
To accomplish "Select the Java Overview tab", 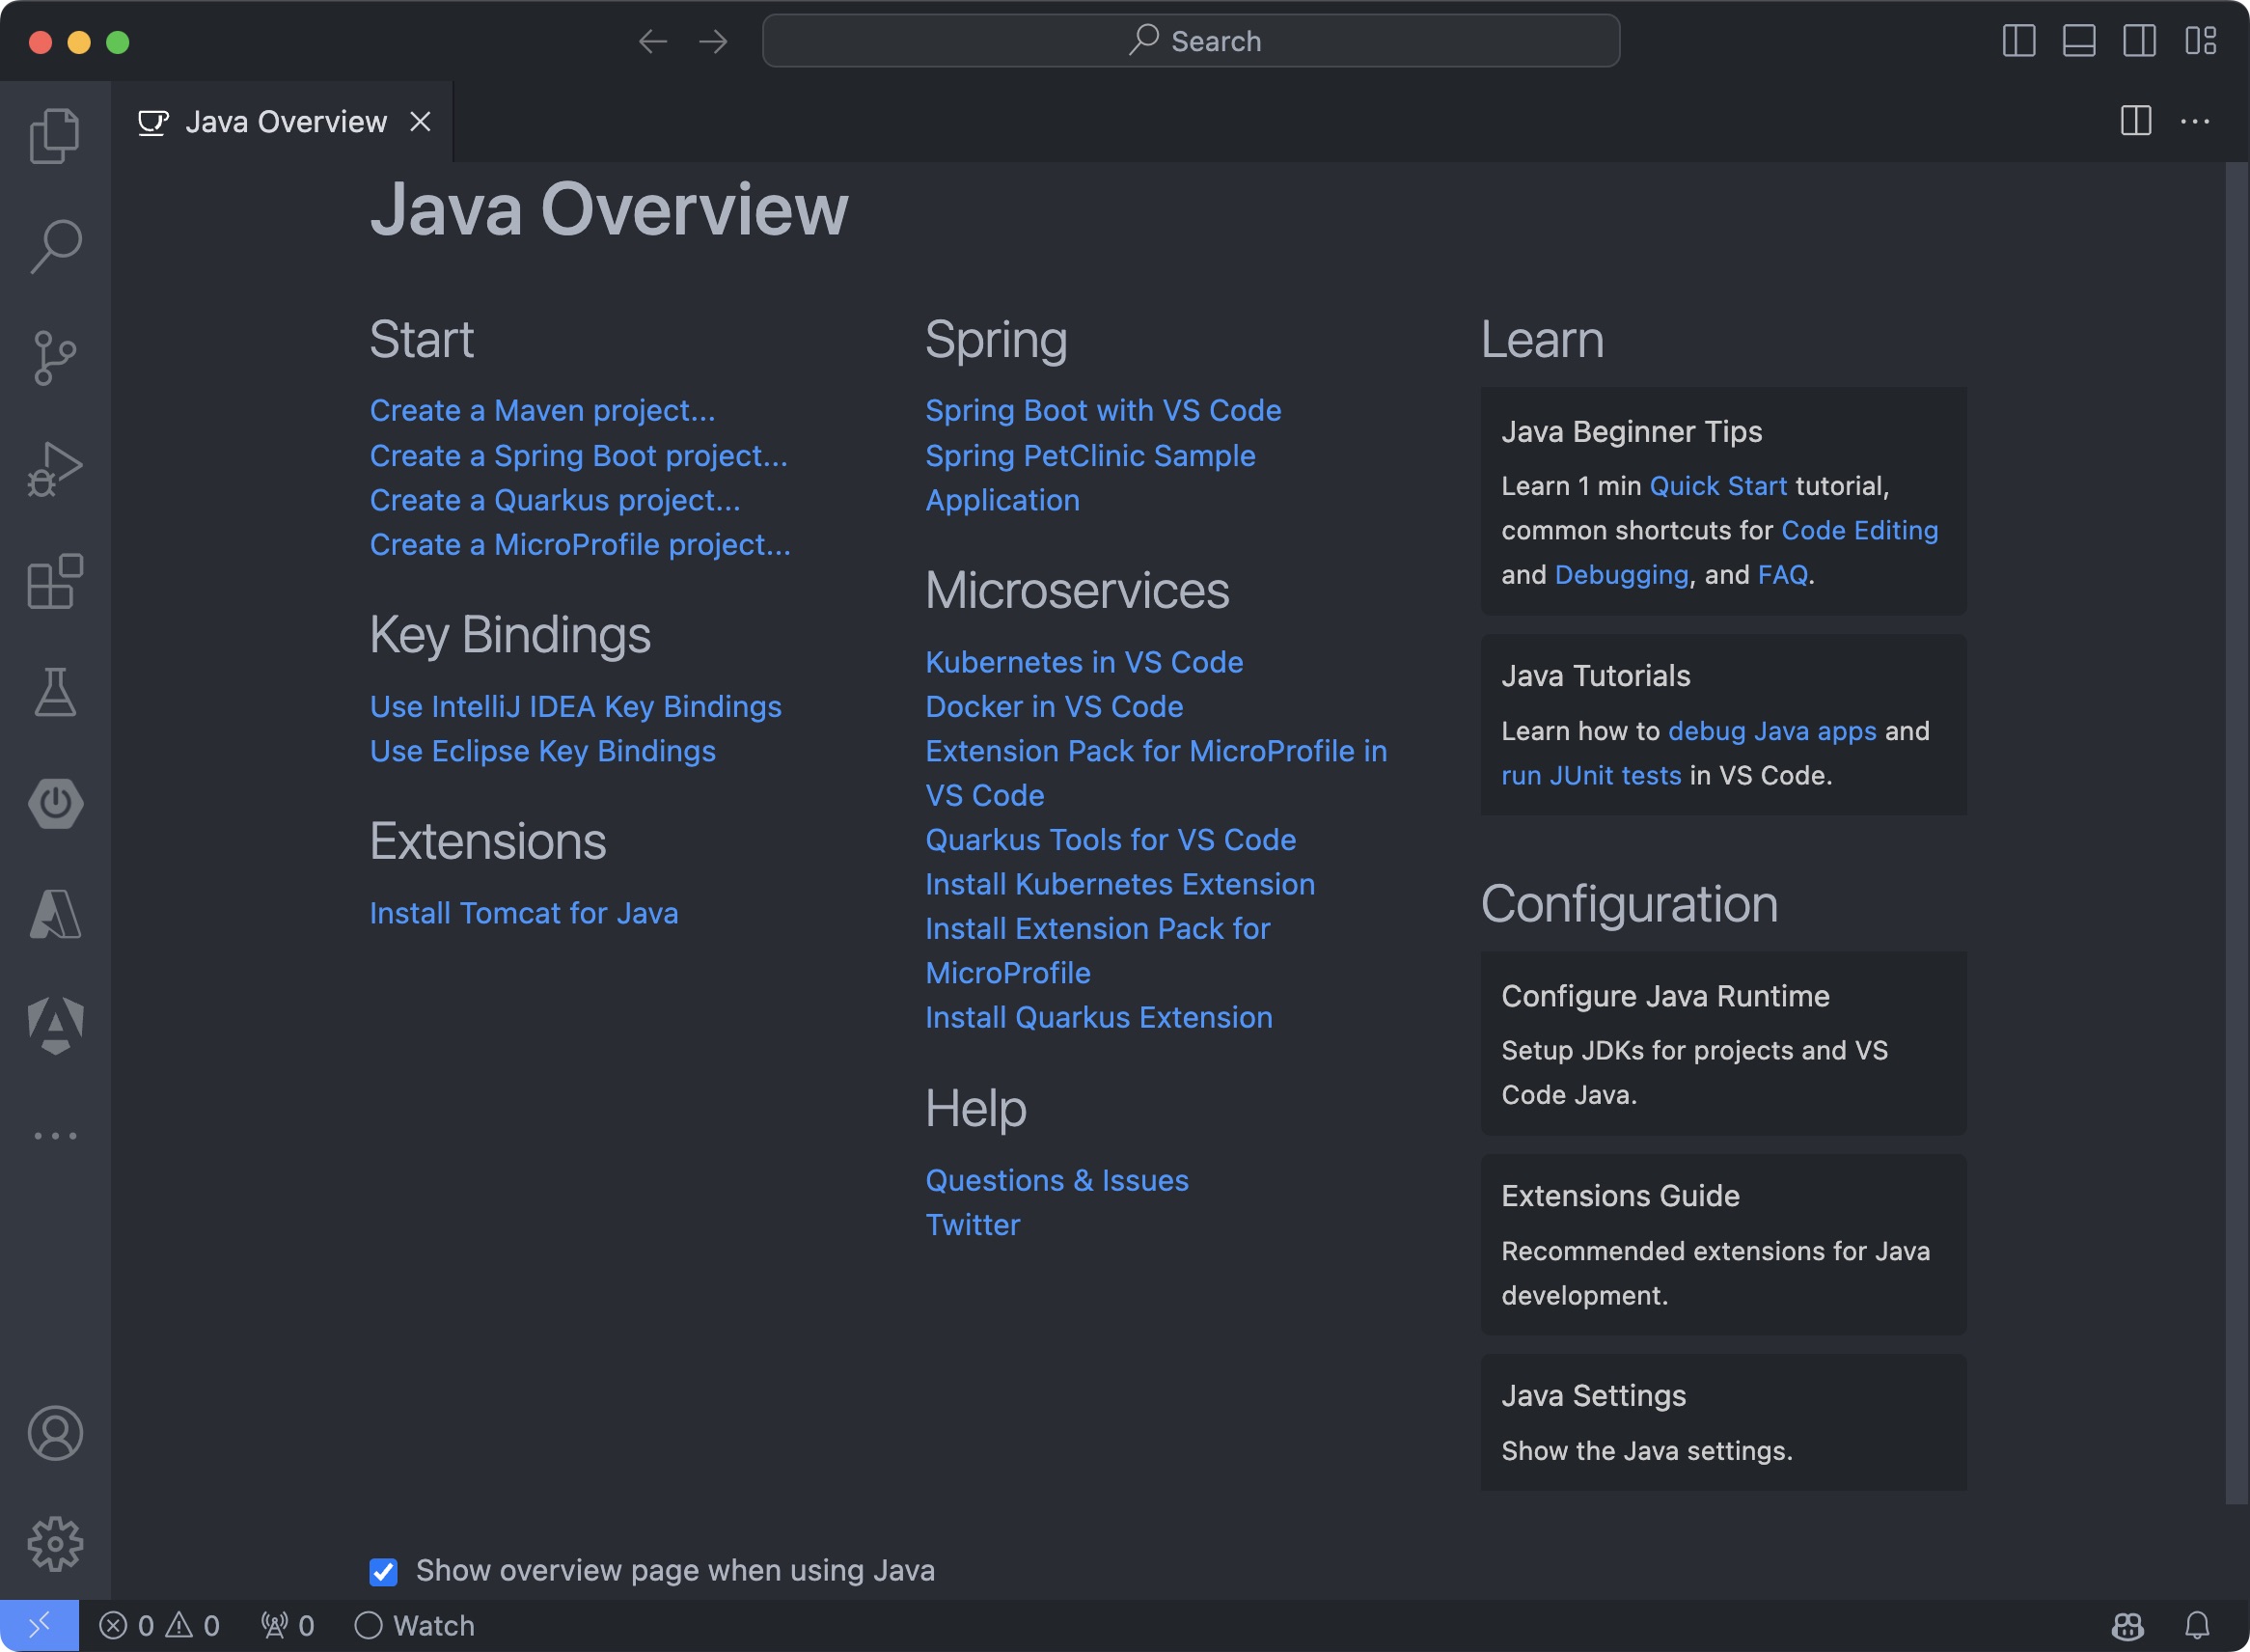I will tap(285, 121).
